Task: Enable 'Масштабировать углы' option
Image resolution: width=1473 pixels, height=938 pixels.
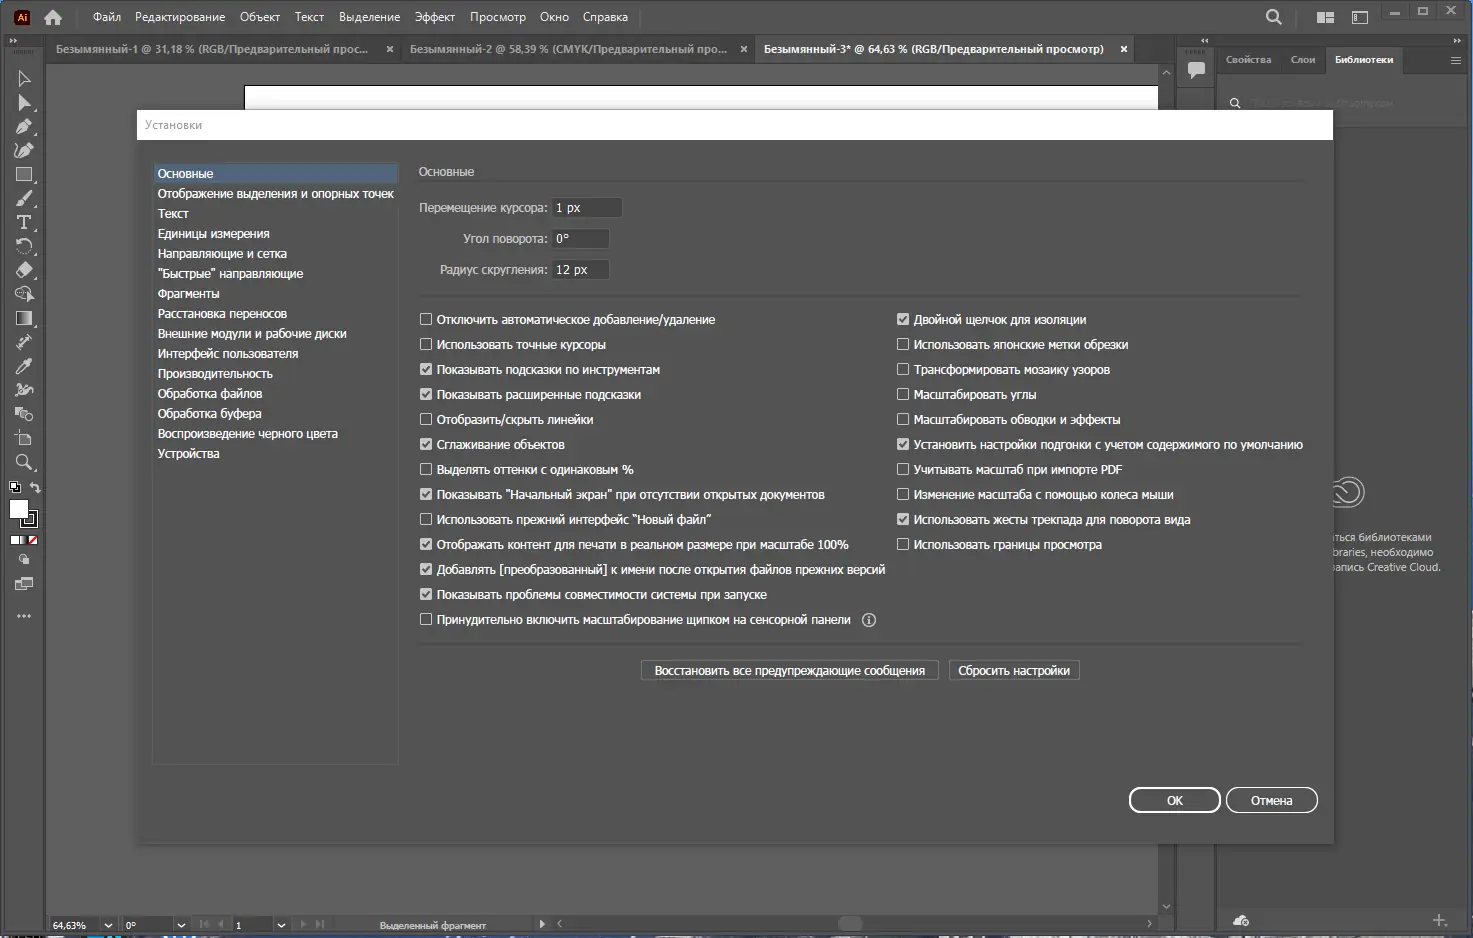Action: [x=903, y=394]
